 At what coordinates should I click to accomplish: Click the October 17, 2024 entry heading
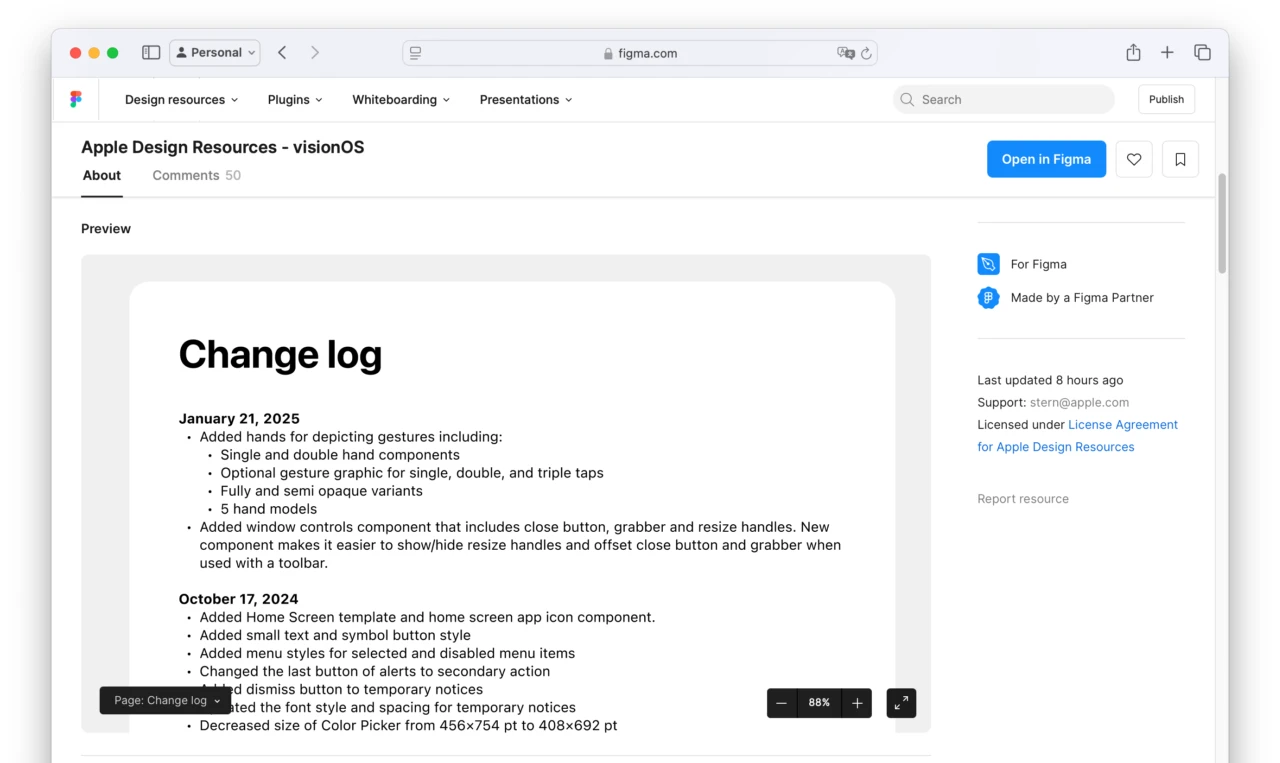238,599
